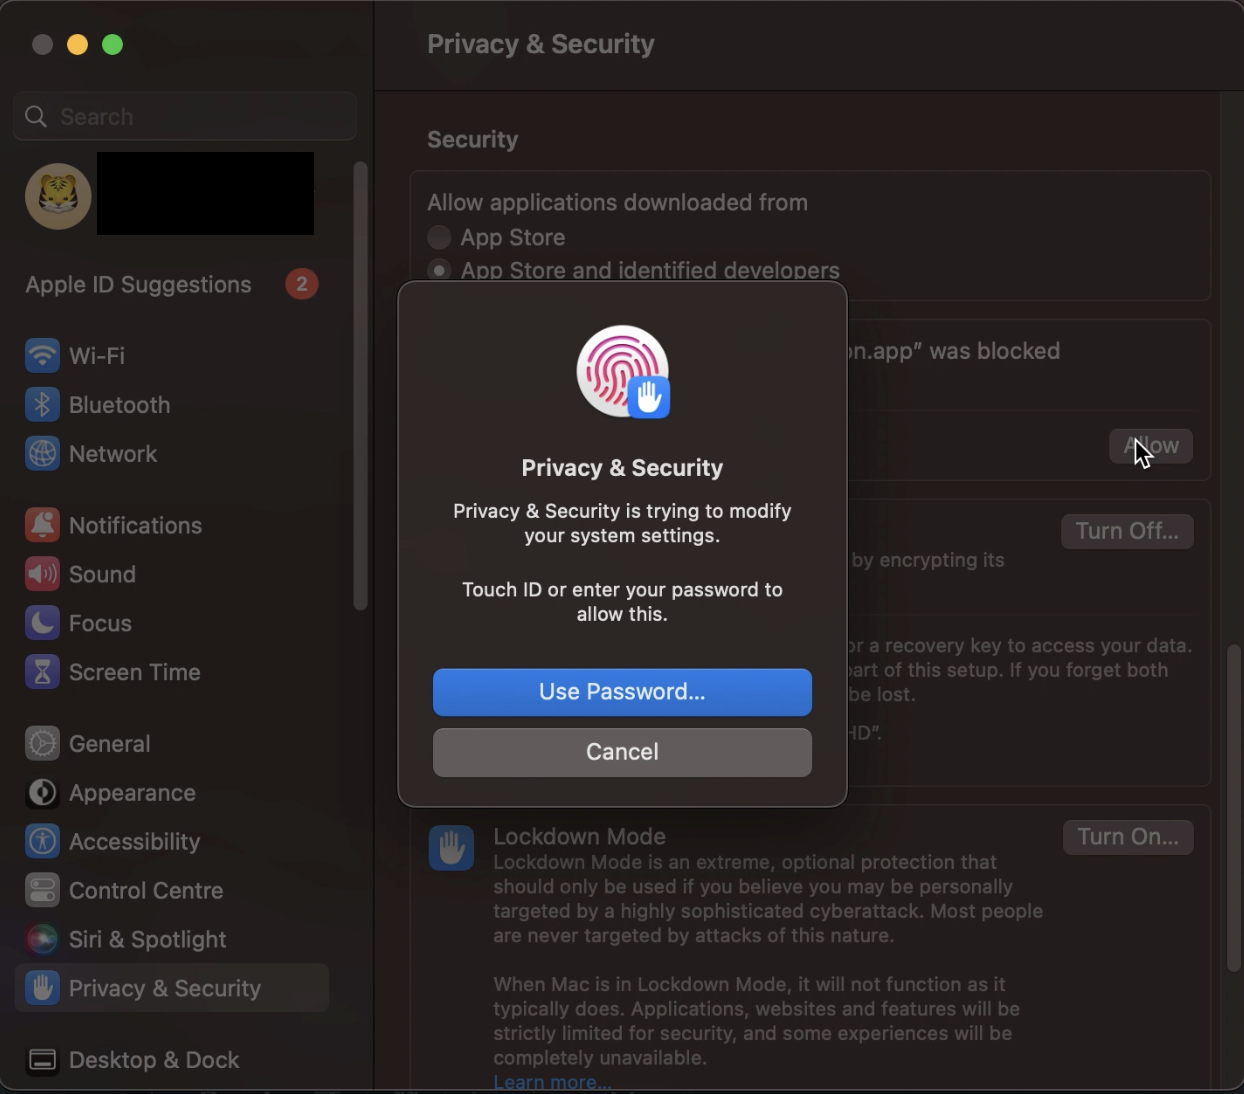Click the Sound speaker icon
This screenshot has height=1094, width=1244.
42,574
